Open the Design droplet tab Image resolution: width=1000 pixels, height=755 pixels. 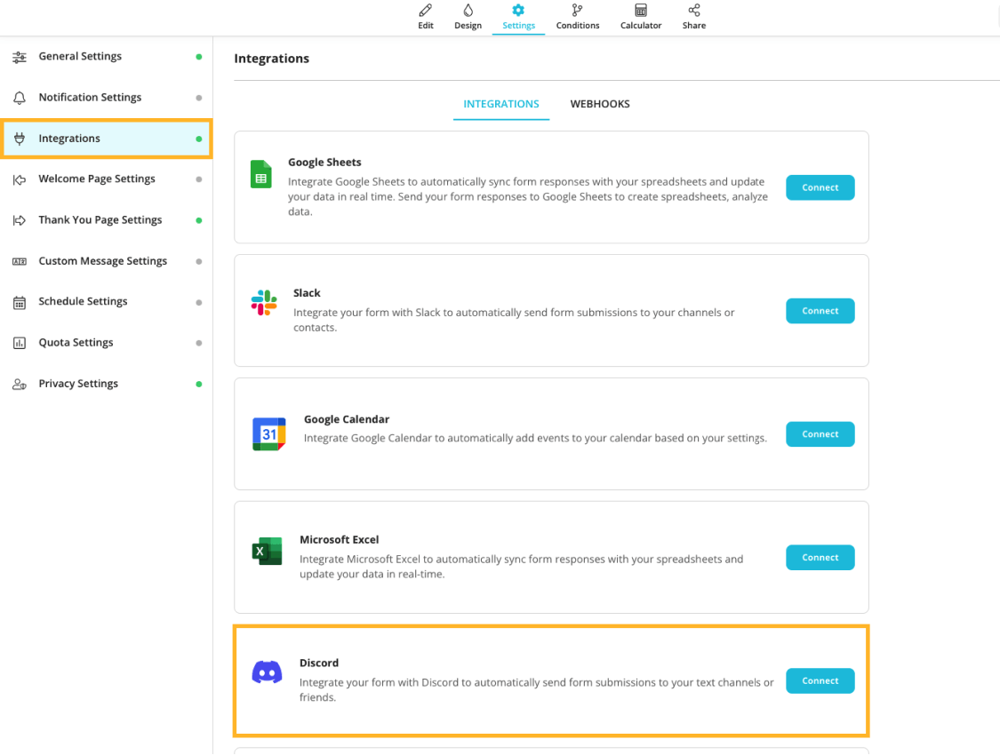click(468, 17)
